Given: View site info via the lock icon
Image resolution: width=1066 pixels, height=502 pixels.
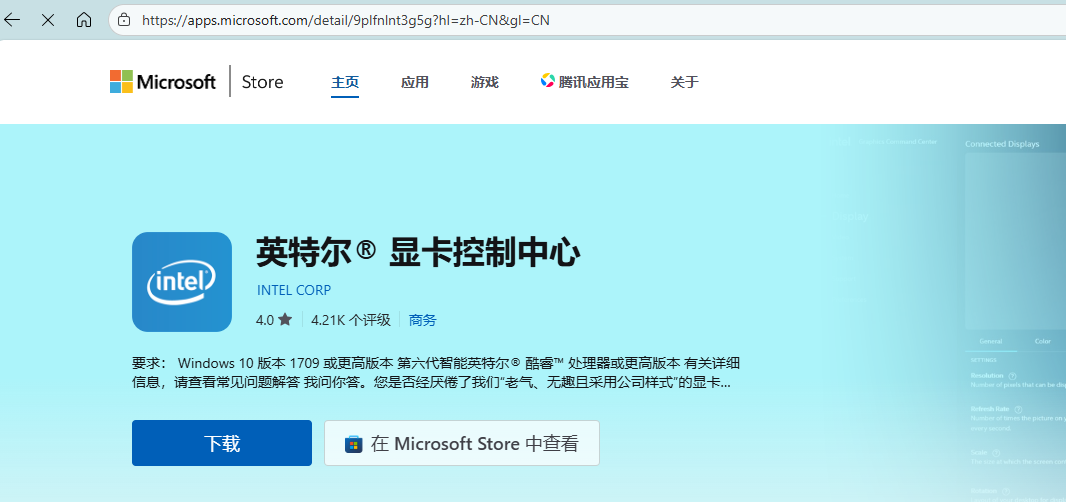Looking at the screenshot, I should point(124,20).
